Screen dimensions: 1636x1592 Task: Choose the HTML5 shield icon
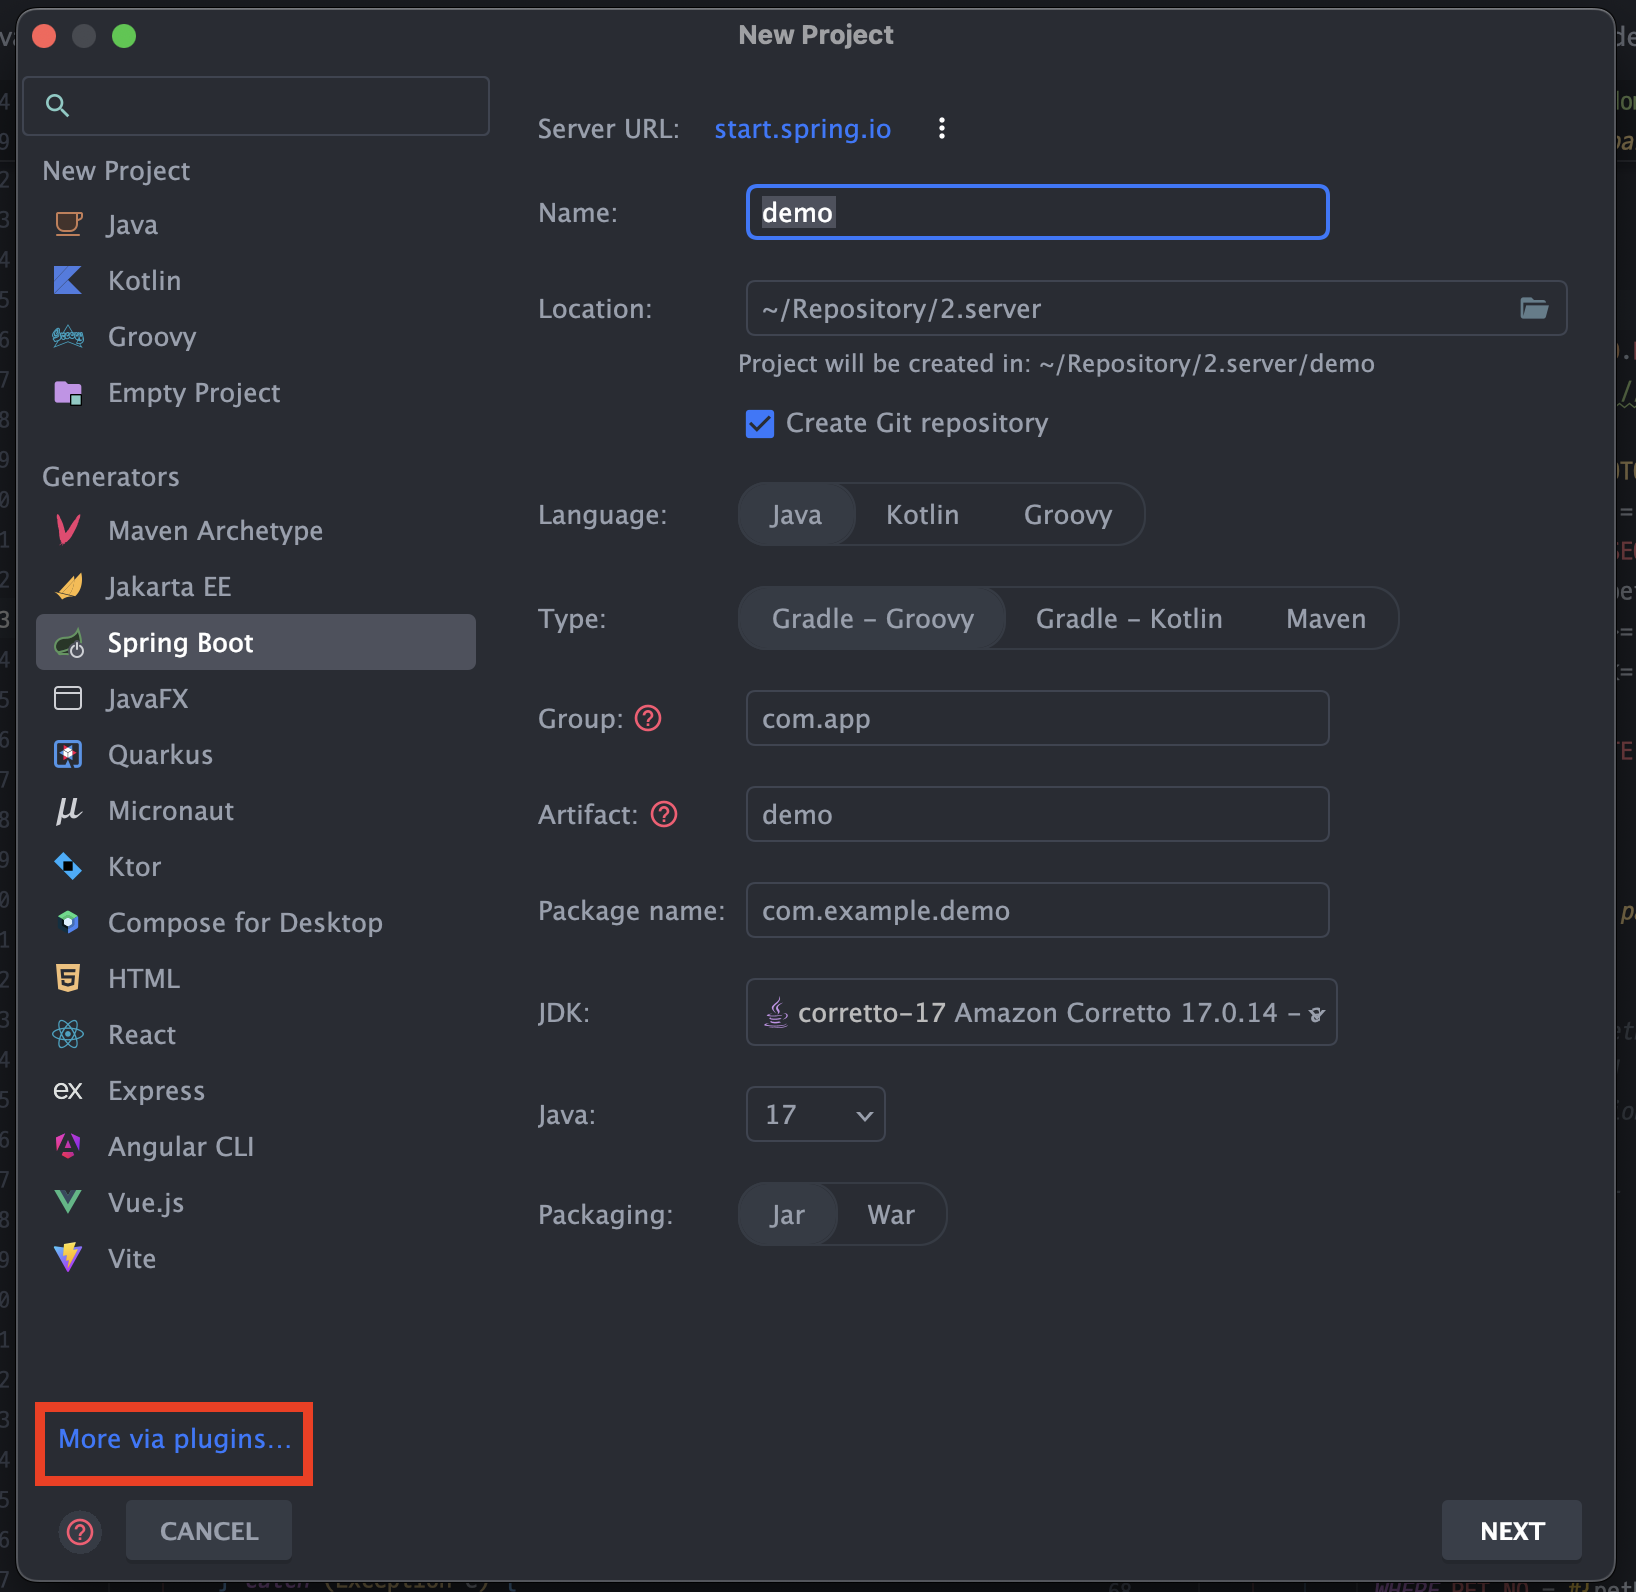tap(68, 978)
